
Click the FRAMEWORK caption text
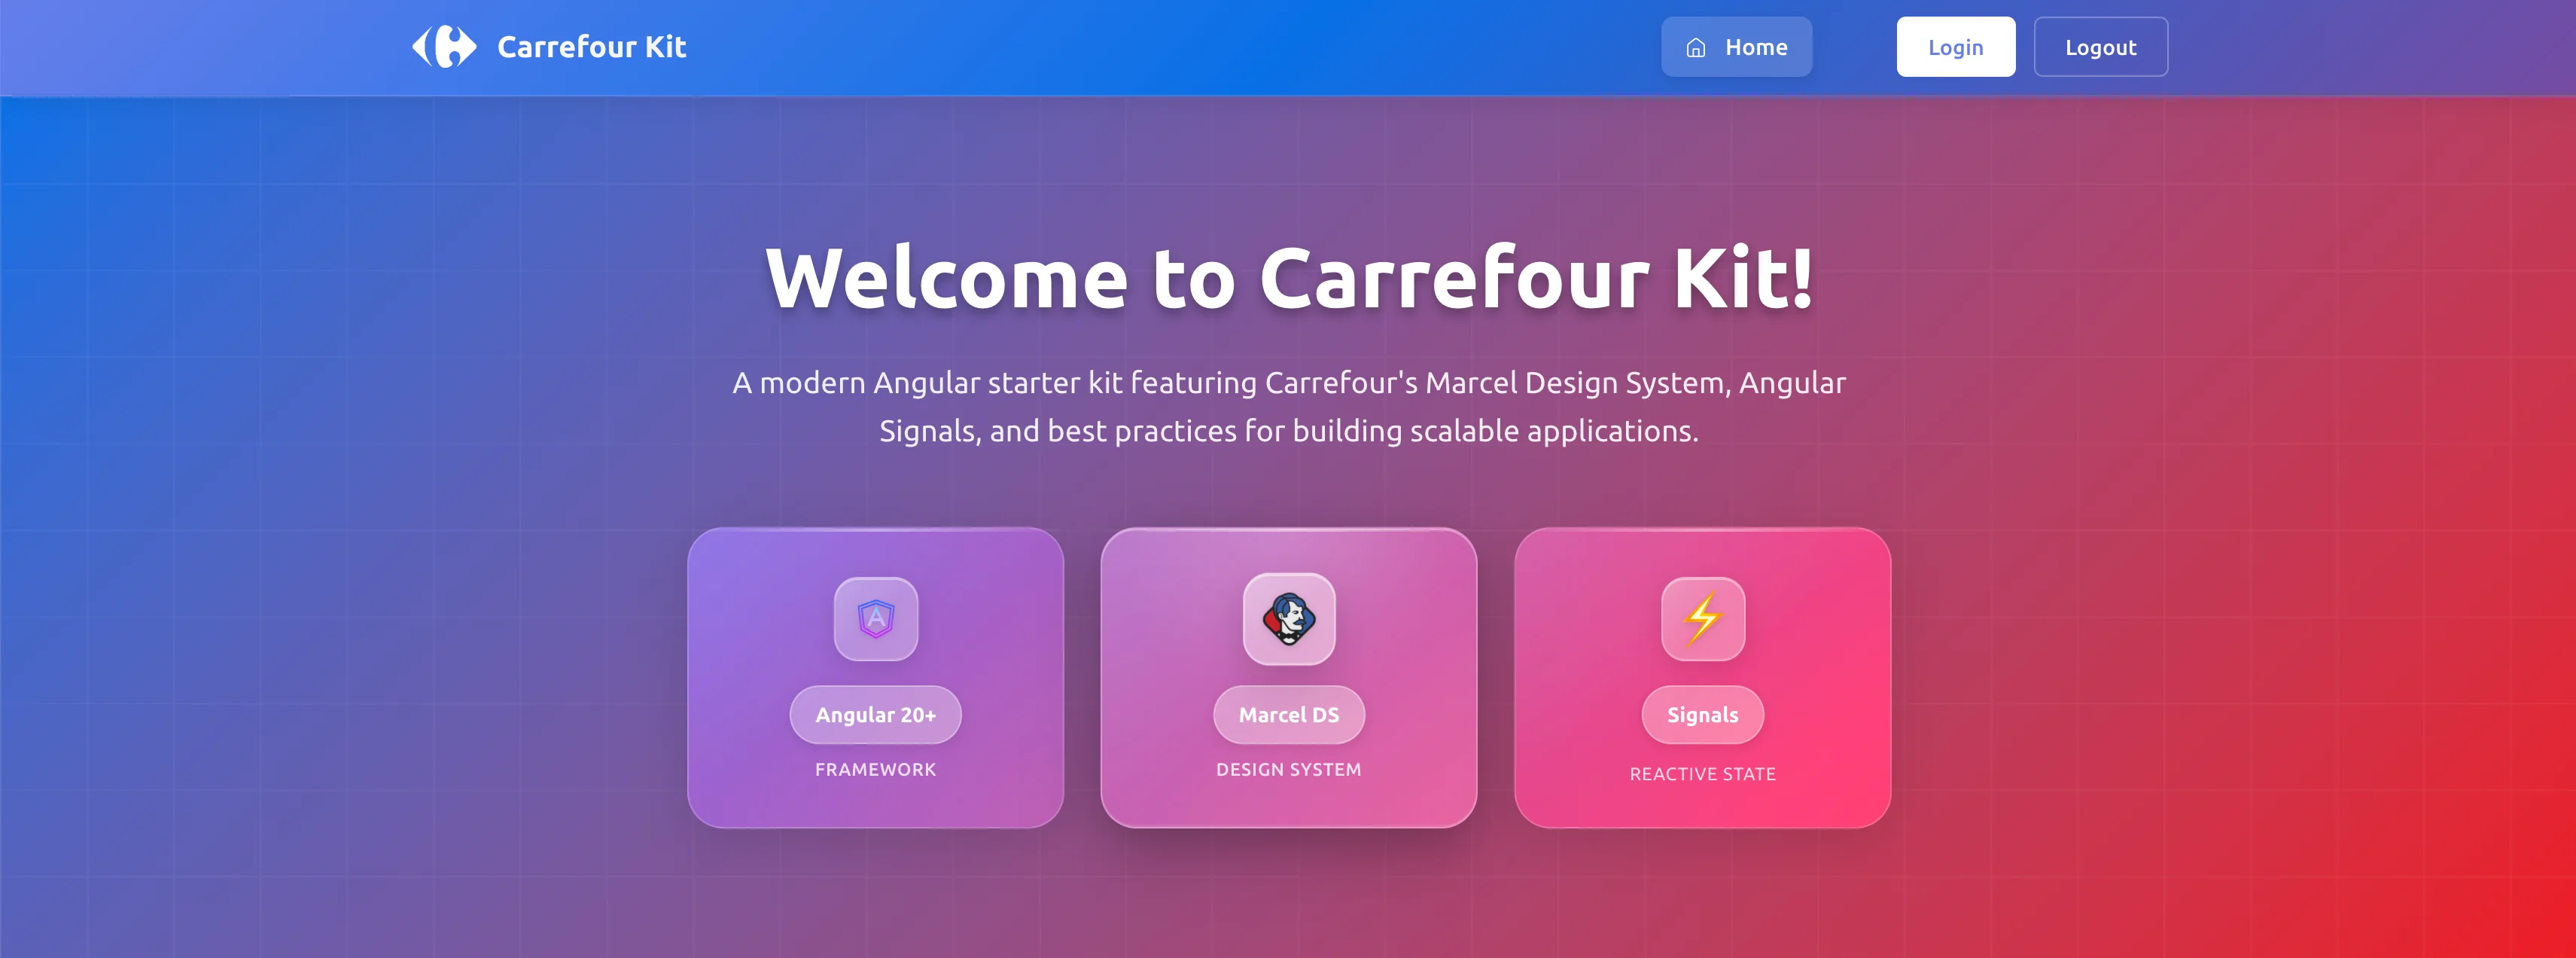876,770
